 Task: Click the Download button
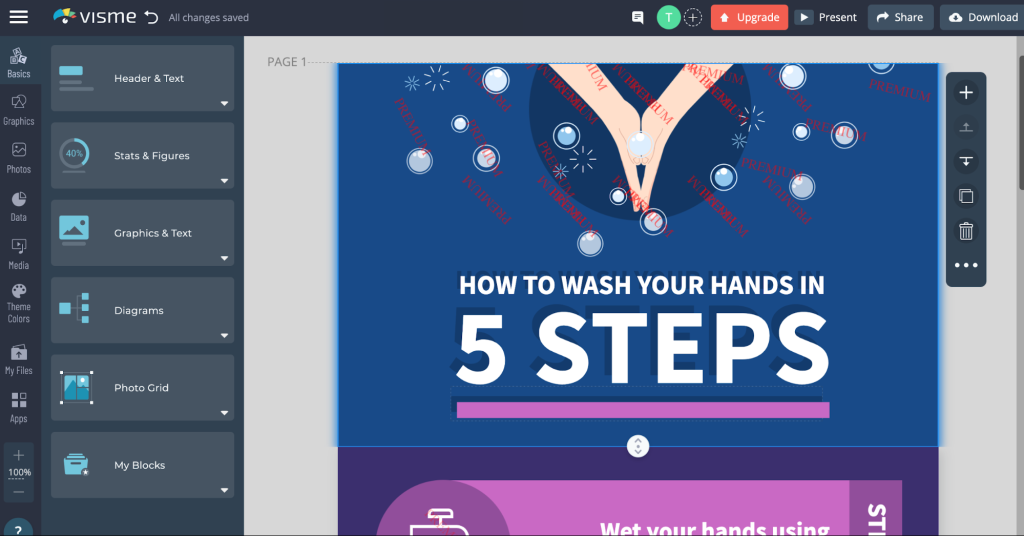point(982,17)
